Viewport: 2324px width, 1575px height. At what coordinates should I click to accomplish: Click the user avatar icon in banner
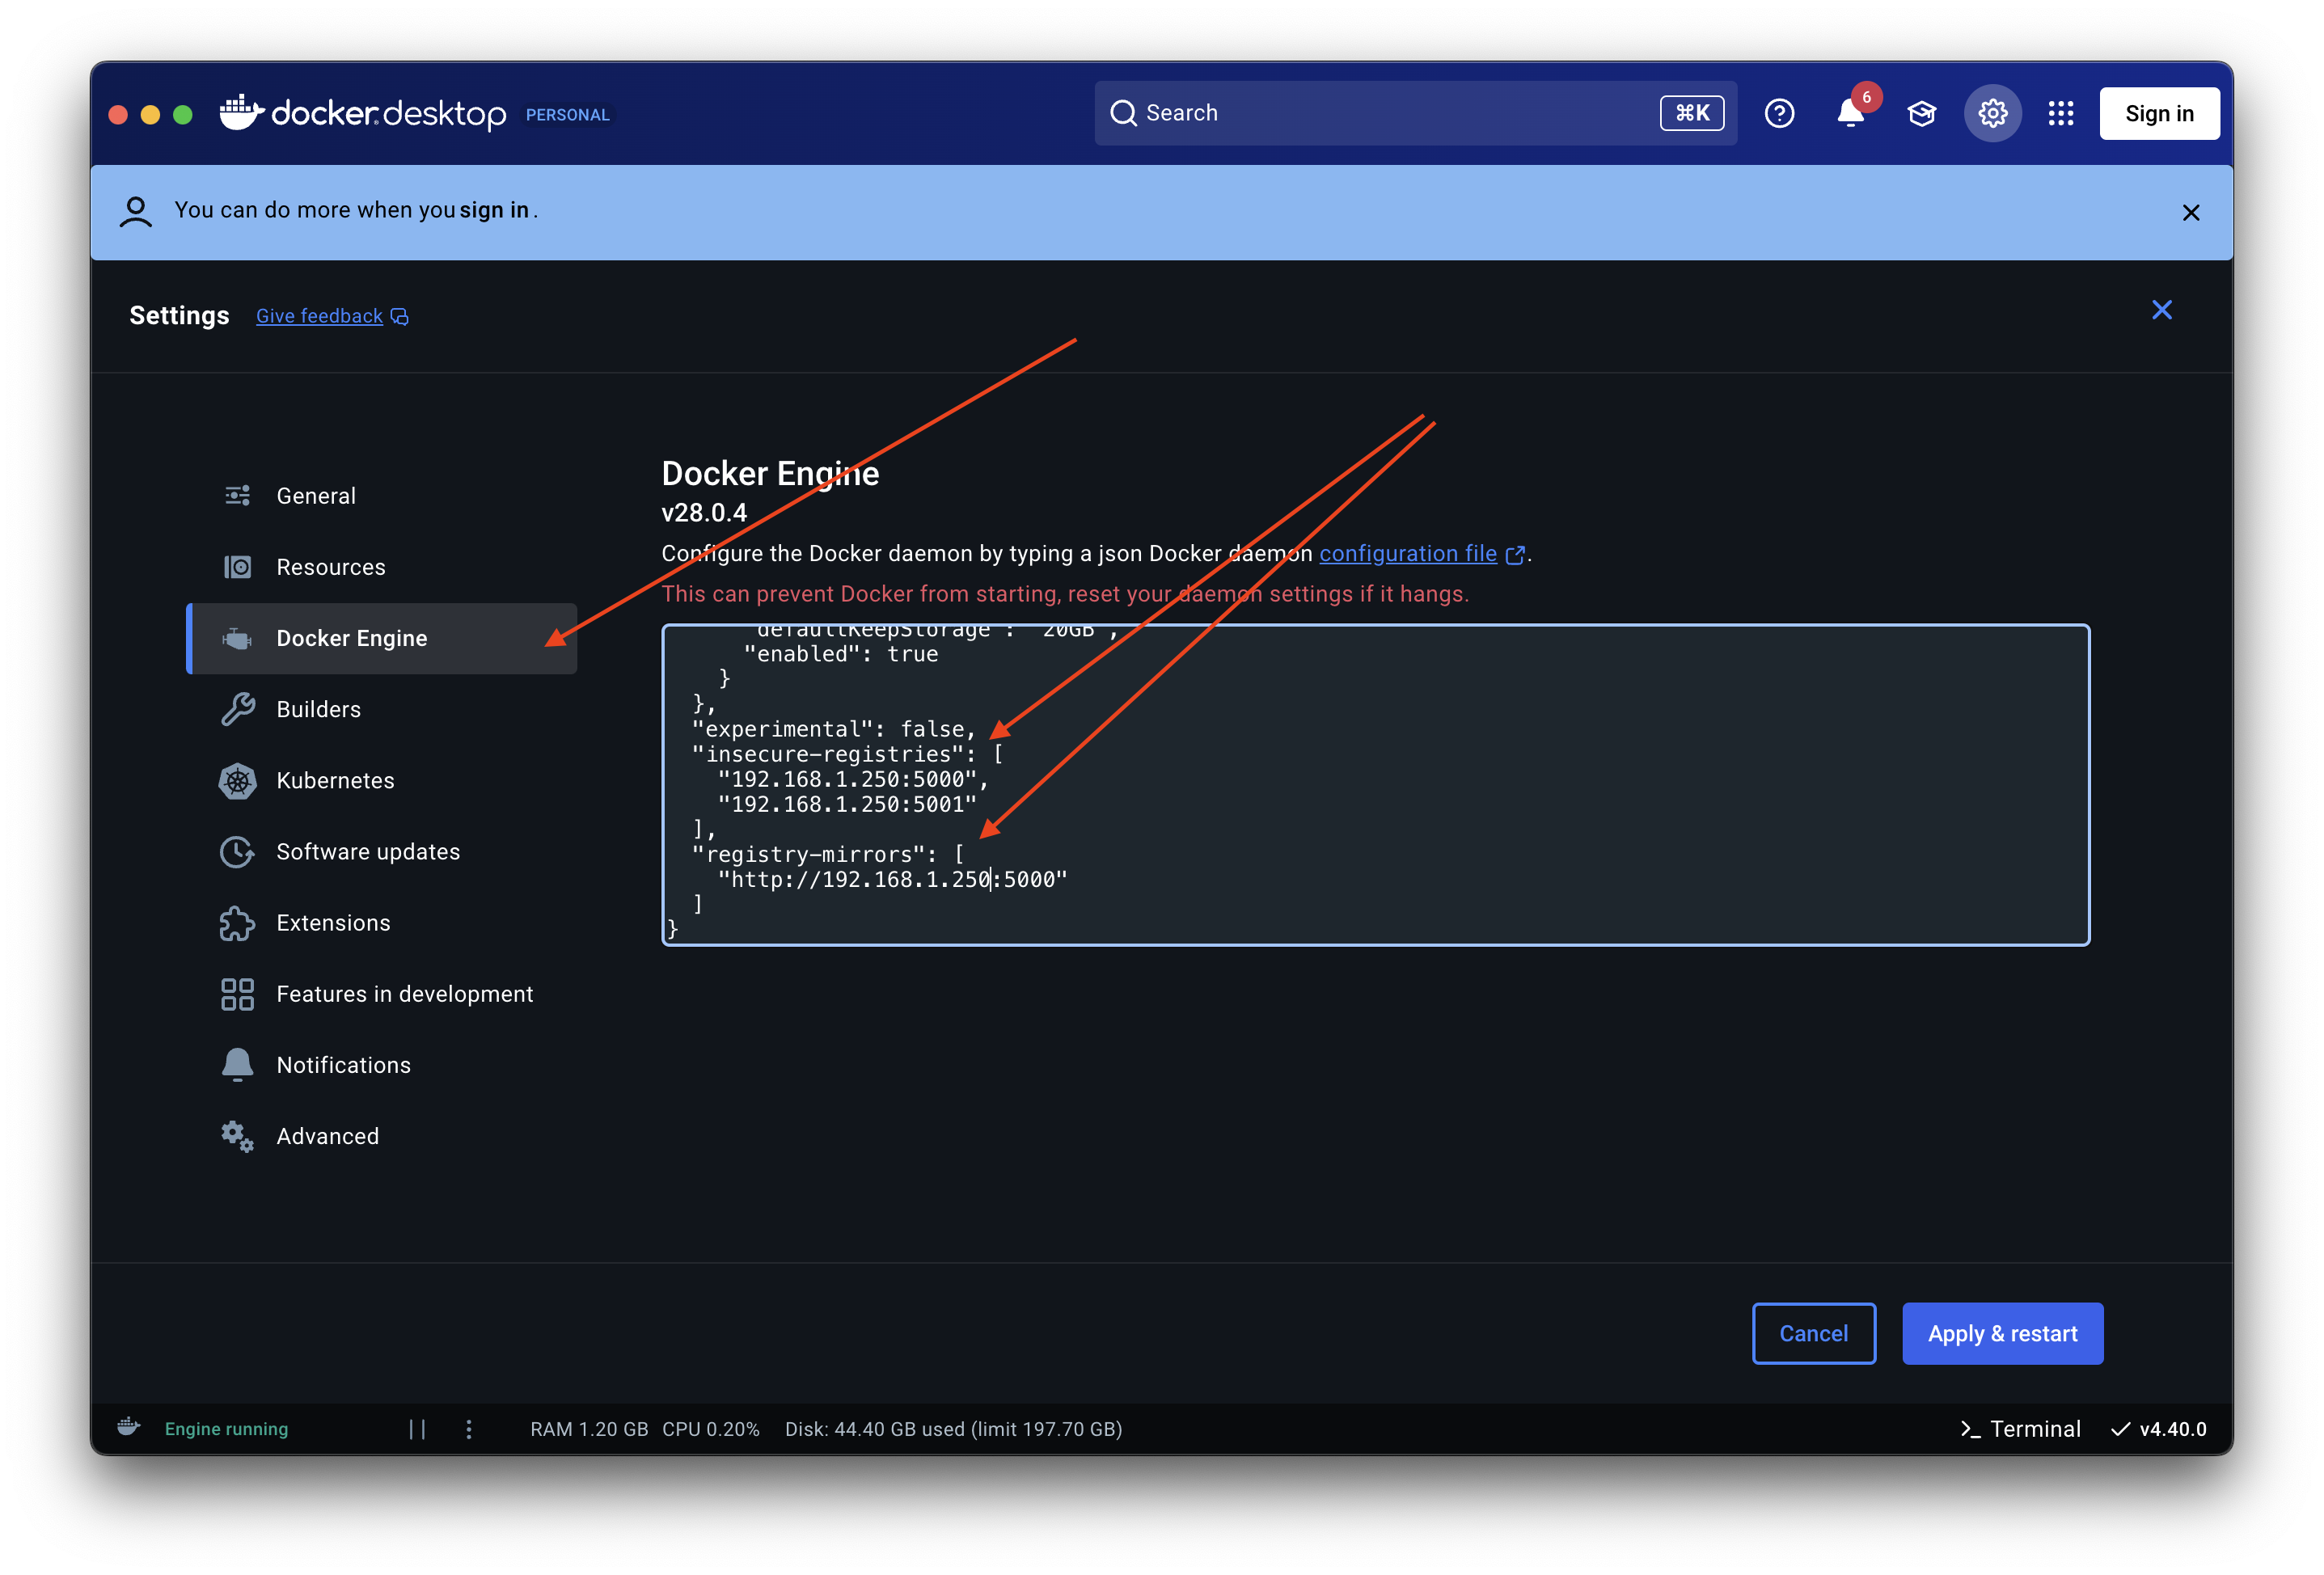[136, 211]
